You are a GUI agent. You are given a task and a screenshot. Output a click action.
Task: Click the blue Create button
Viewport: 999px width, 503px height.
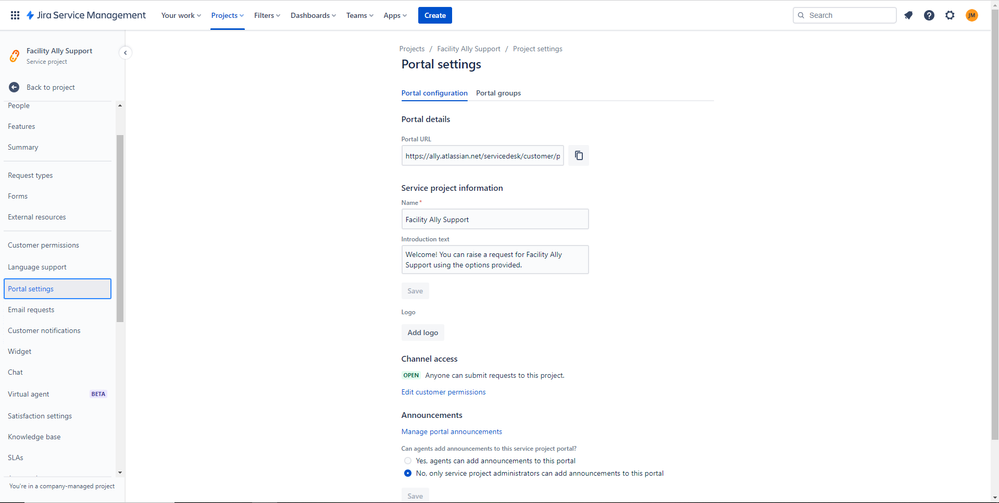[435, 15]
